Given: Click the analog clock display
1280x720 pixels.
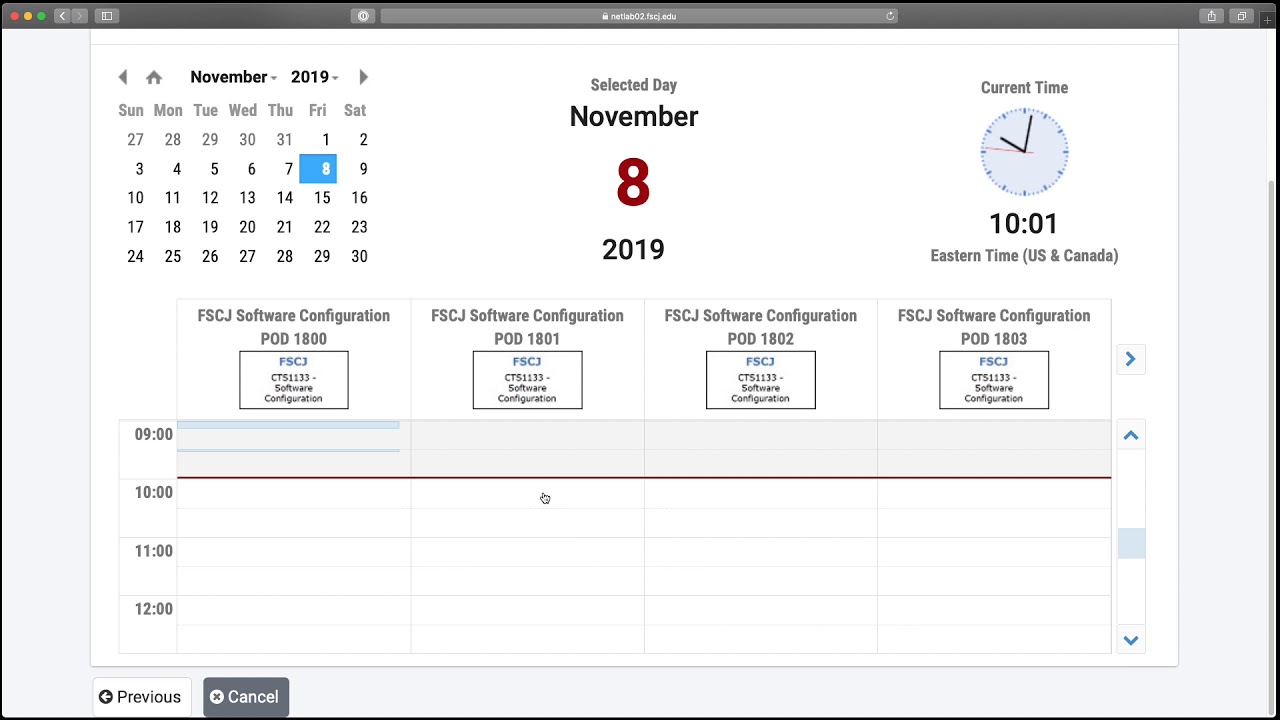Looking at the screenshot, I should (1024, 152).
